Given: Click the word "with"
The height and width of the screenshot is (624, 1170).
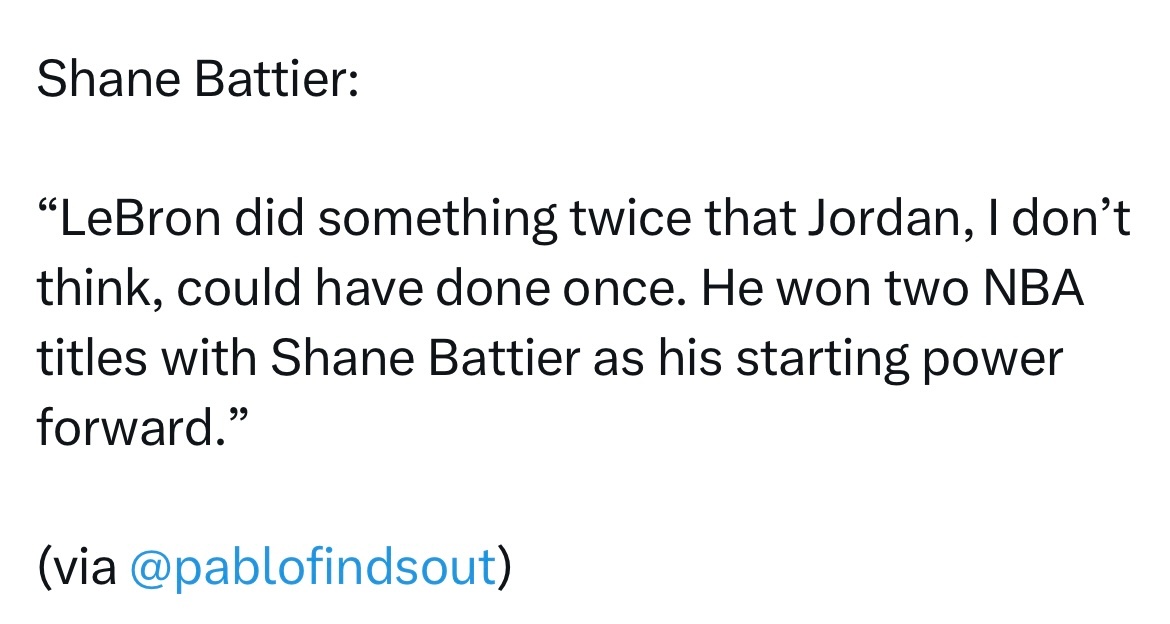Looking at the screenshot, I should (x=209, y=358).
